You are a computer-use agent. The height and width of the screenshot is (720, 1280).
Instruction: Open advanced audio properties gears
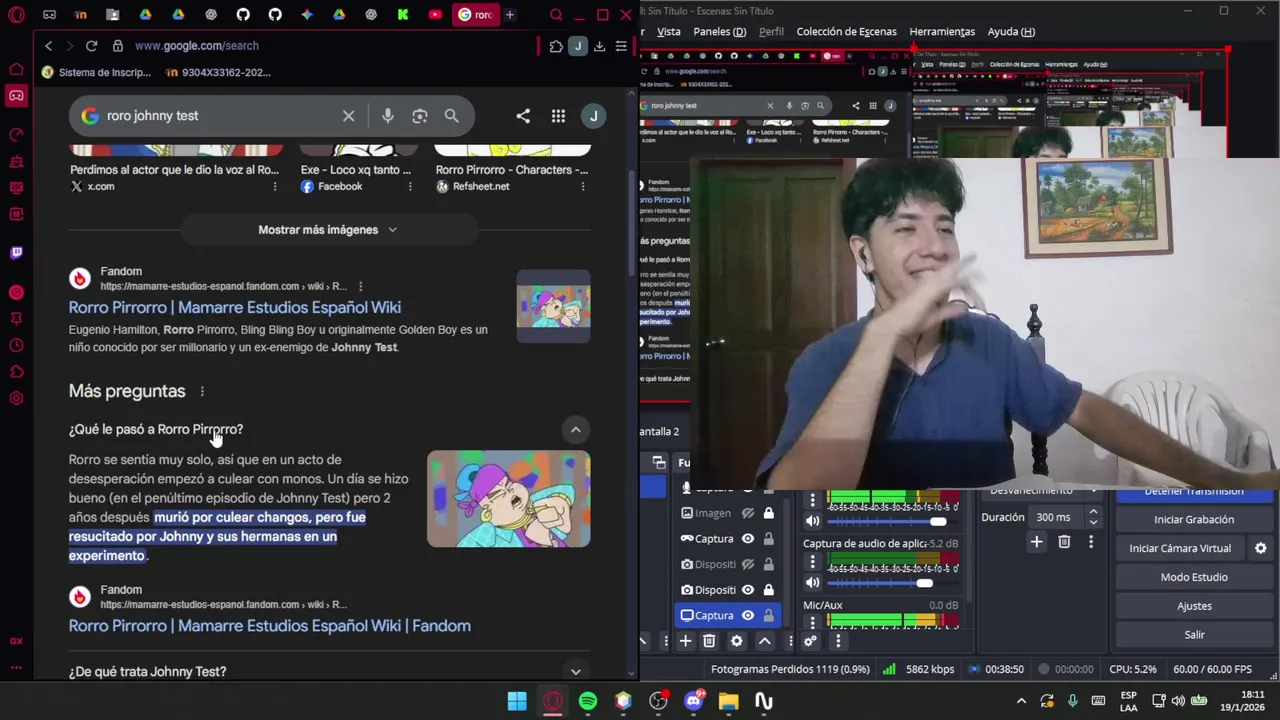tap(810, 641)
